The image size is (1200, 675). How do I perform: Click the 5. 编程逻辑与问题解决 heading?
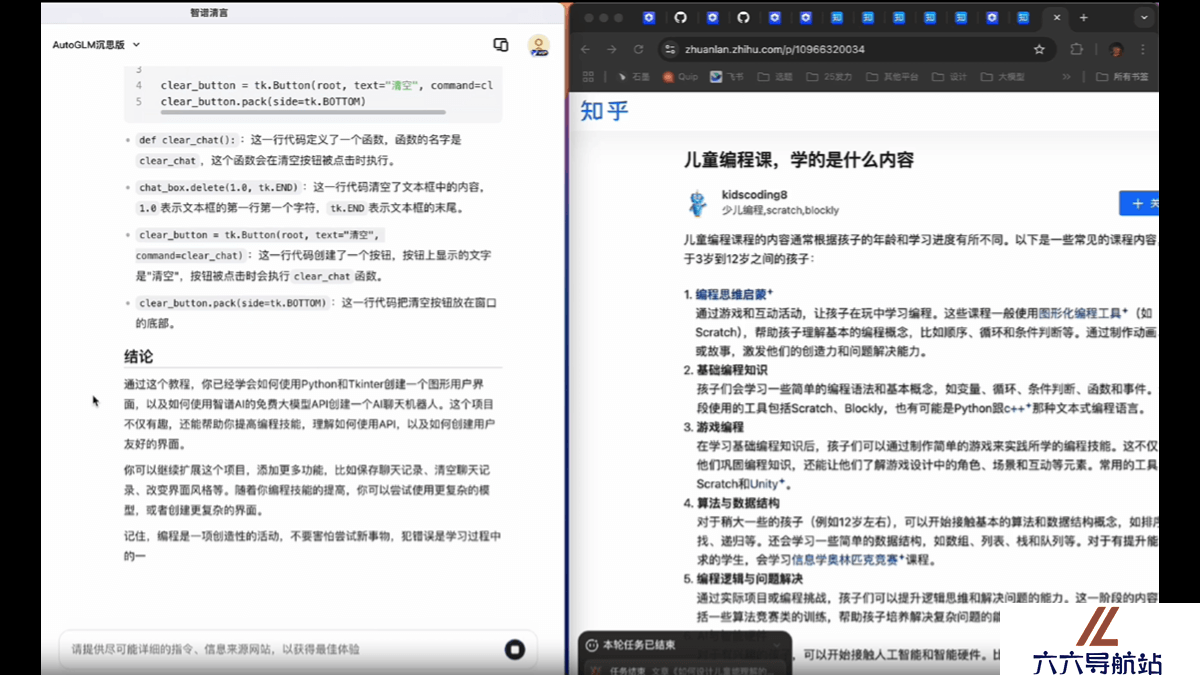(744, 578)
